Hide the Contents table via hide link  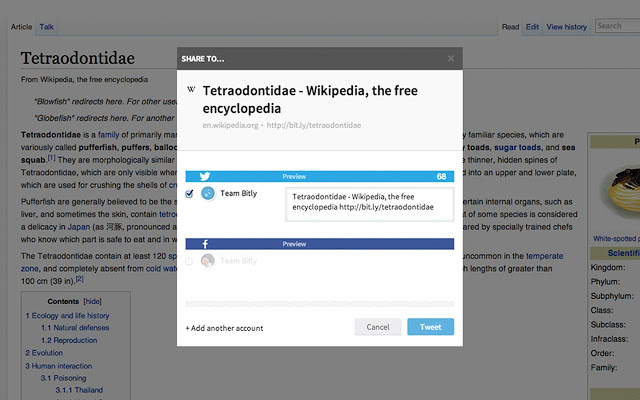(93, 302)
